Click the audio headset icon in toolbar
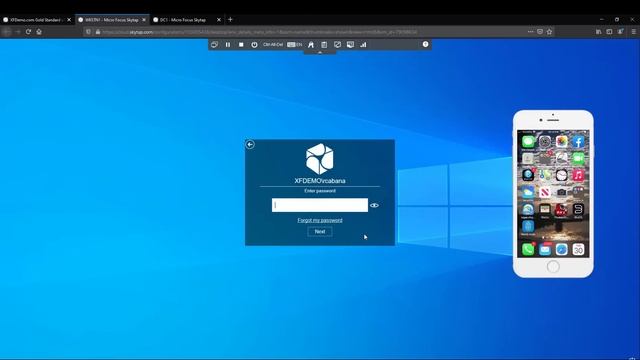Image resolution: width=640 pixels, height=360 pixels. [x=311, y=44]
